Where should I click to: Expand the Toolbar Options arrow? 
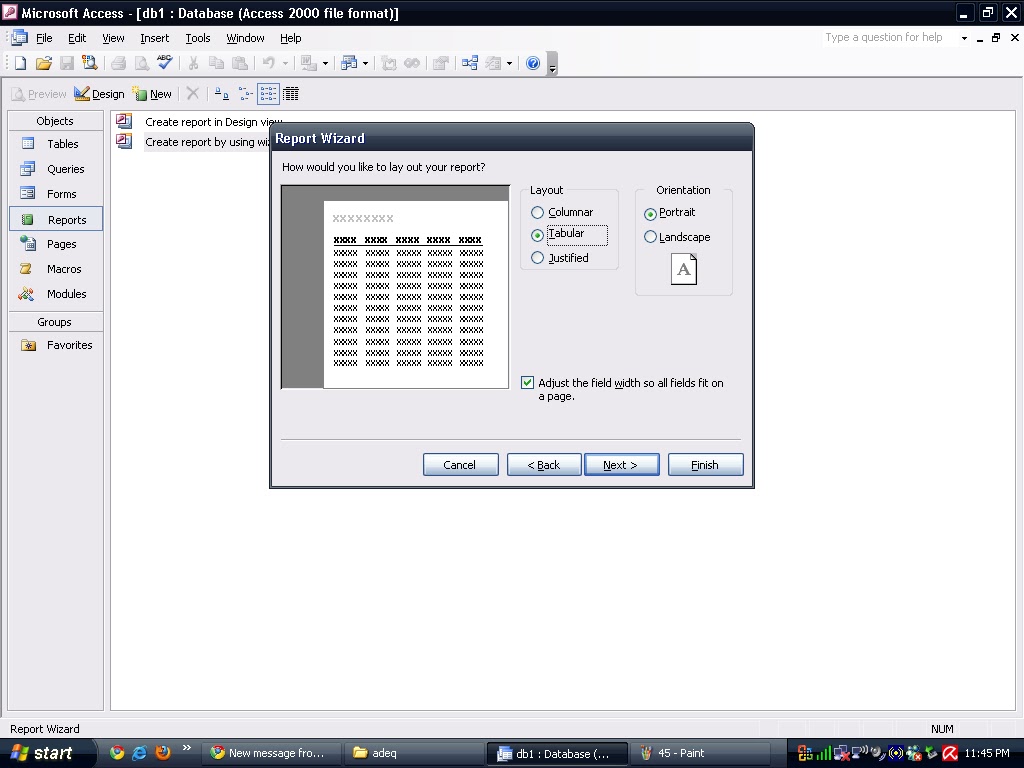tap(552, 65)
